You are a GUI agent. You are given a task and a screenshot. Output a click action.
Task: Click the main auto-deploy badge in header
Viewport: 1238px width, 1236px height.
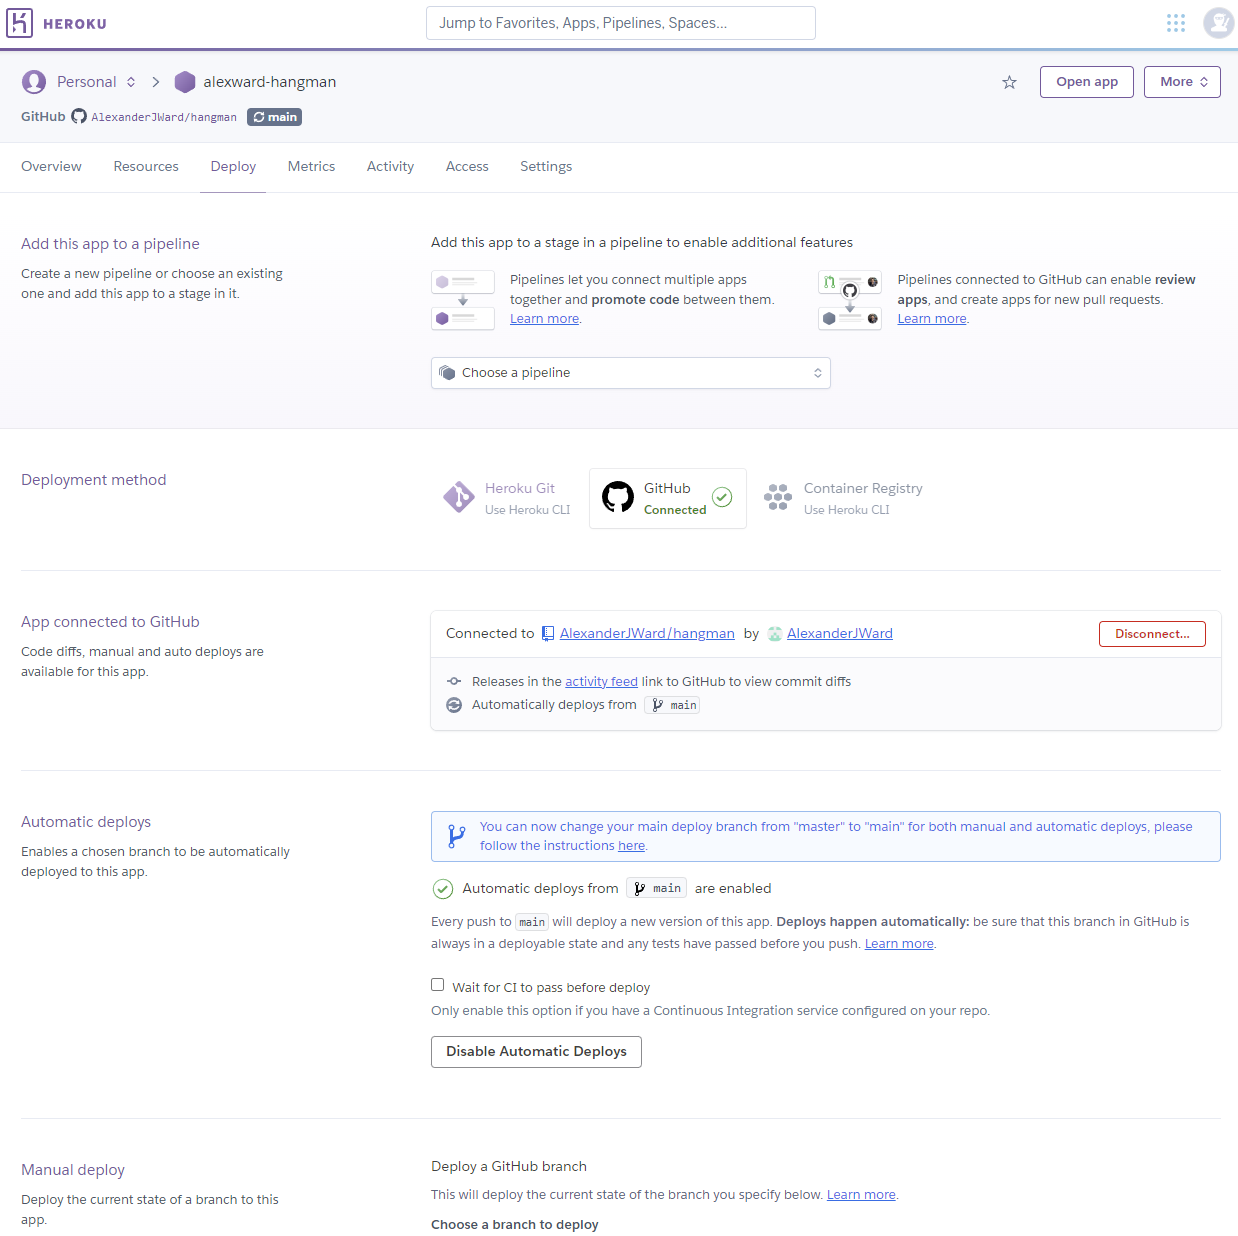coord(274,117)
